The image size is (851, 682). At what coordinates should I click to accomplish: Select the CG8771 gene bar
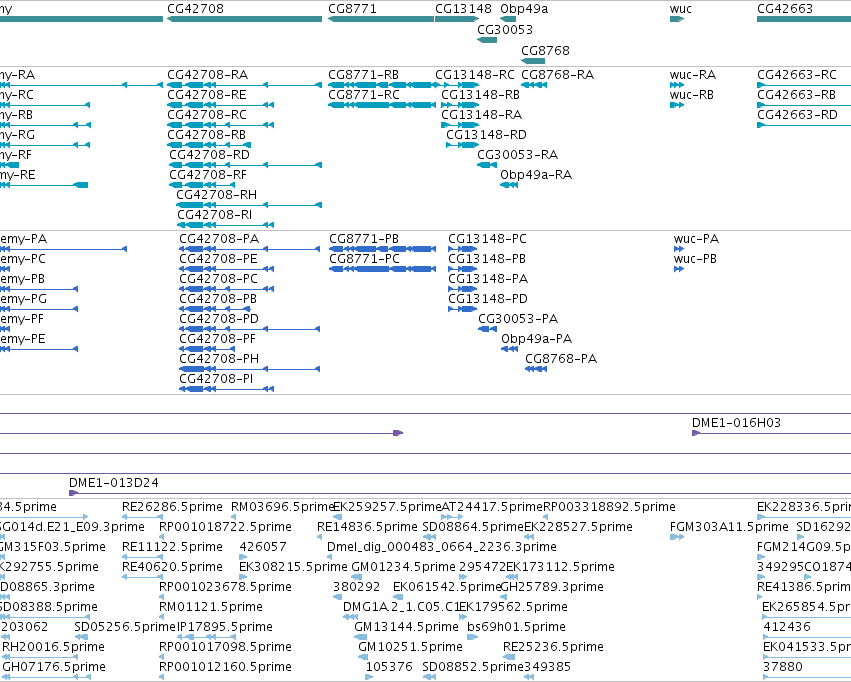[381, 19]
